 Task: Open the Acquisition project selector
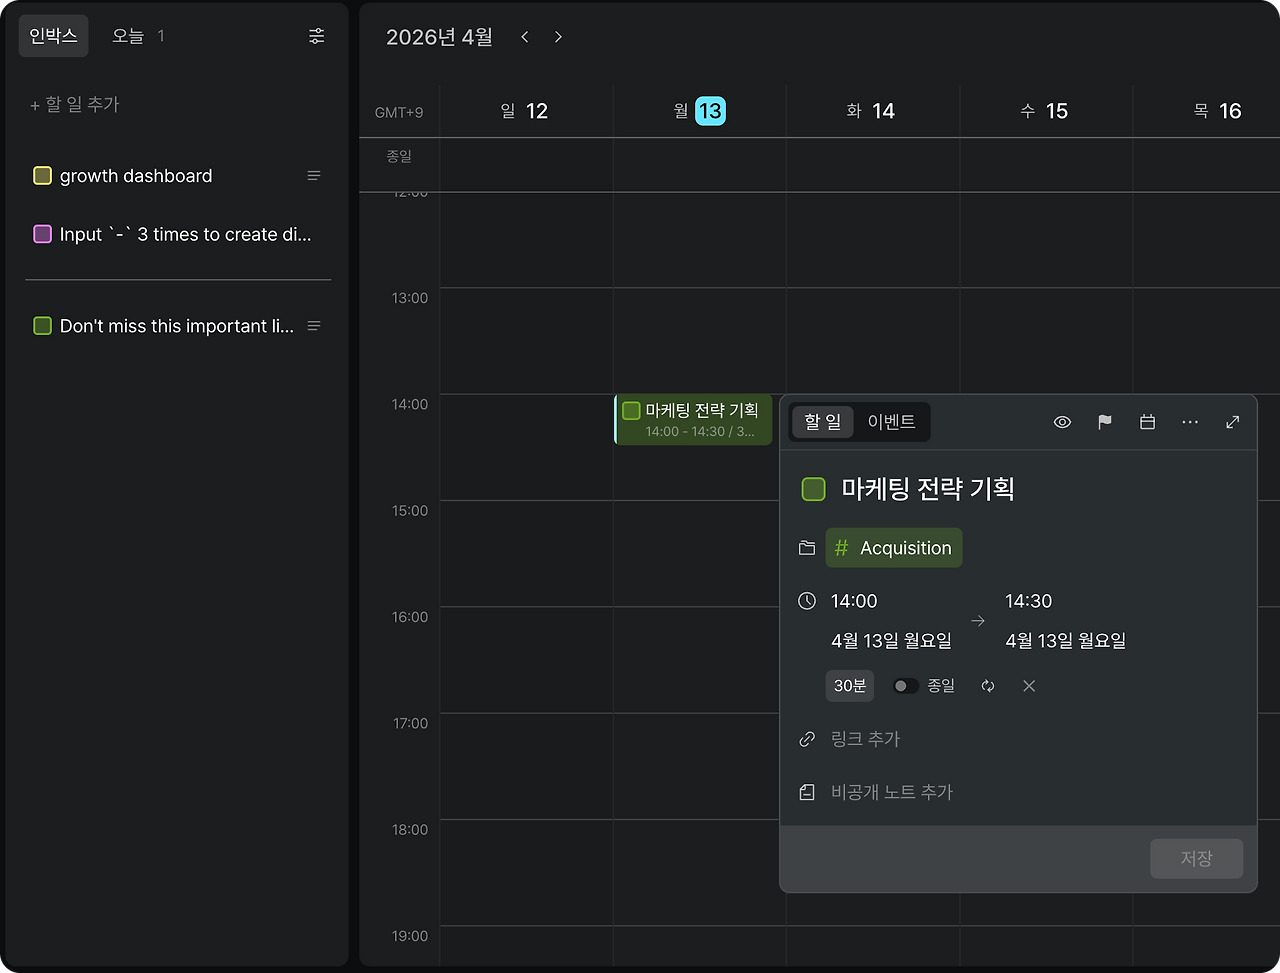pyautogui.click(x=894, y=548)
